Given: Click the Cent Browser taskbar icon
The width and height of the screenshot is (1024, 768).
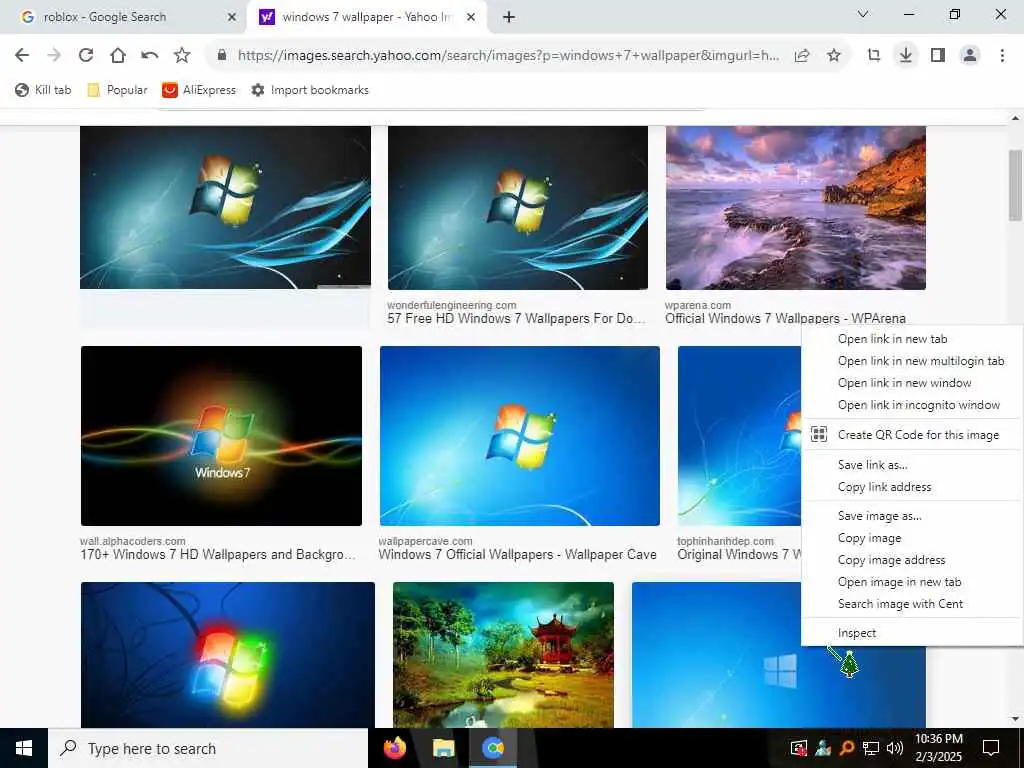Looking at the screenshot, I should (x=494, y=748).
